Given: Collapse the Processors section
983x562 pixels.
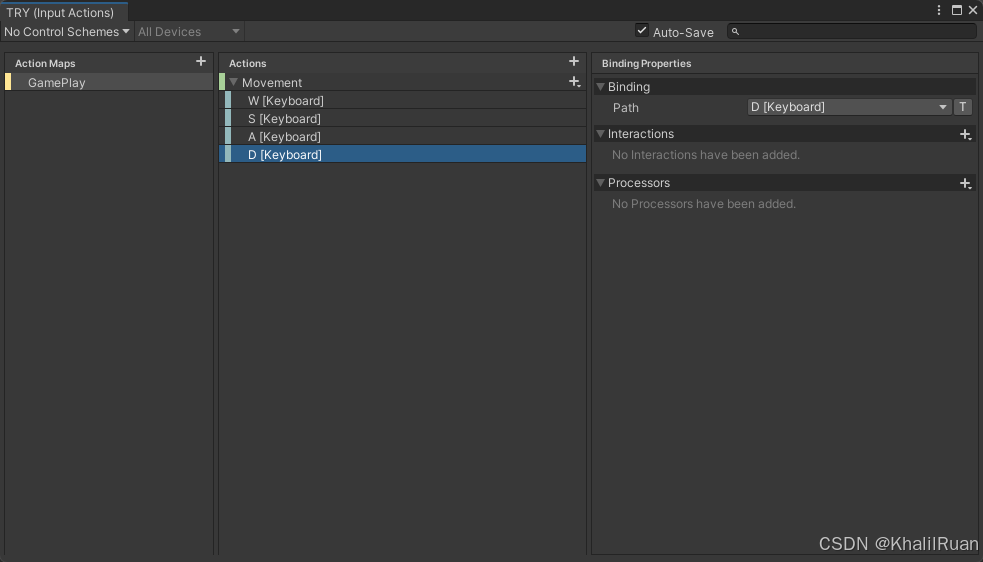Looking at the screenshot, I should click(x=600, y=183).
